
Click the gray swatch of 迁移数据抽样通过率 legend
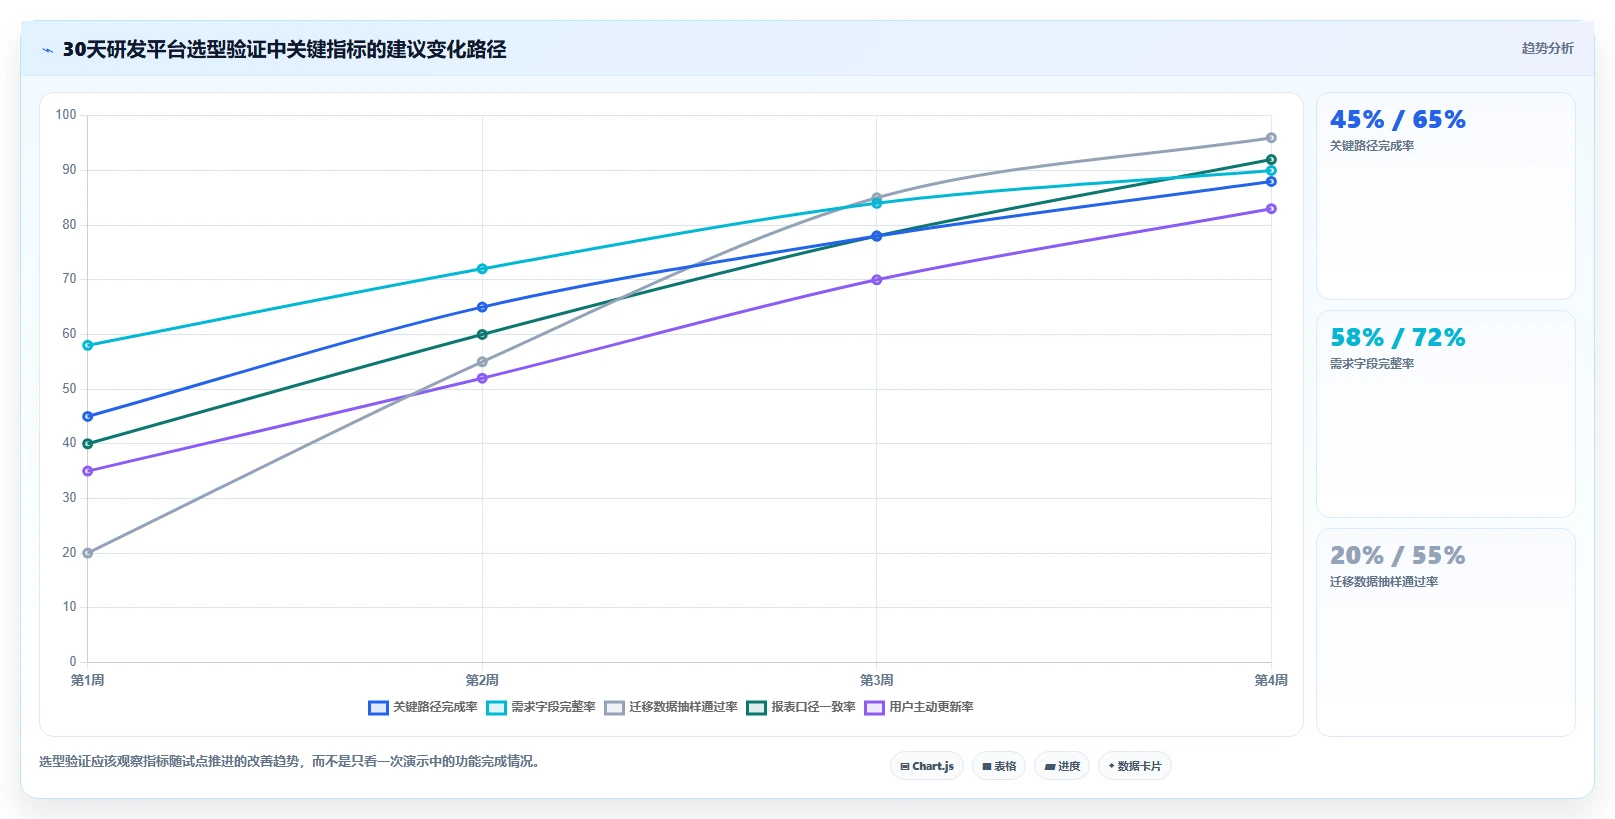coord(614,708)
